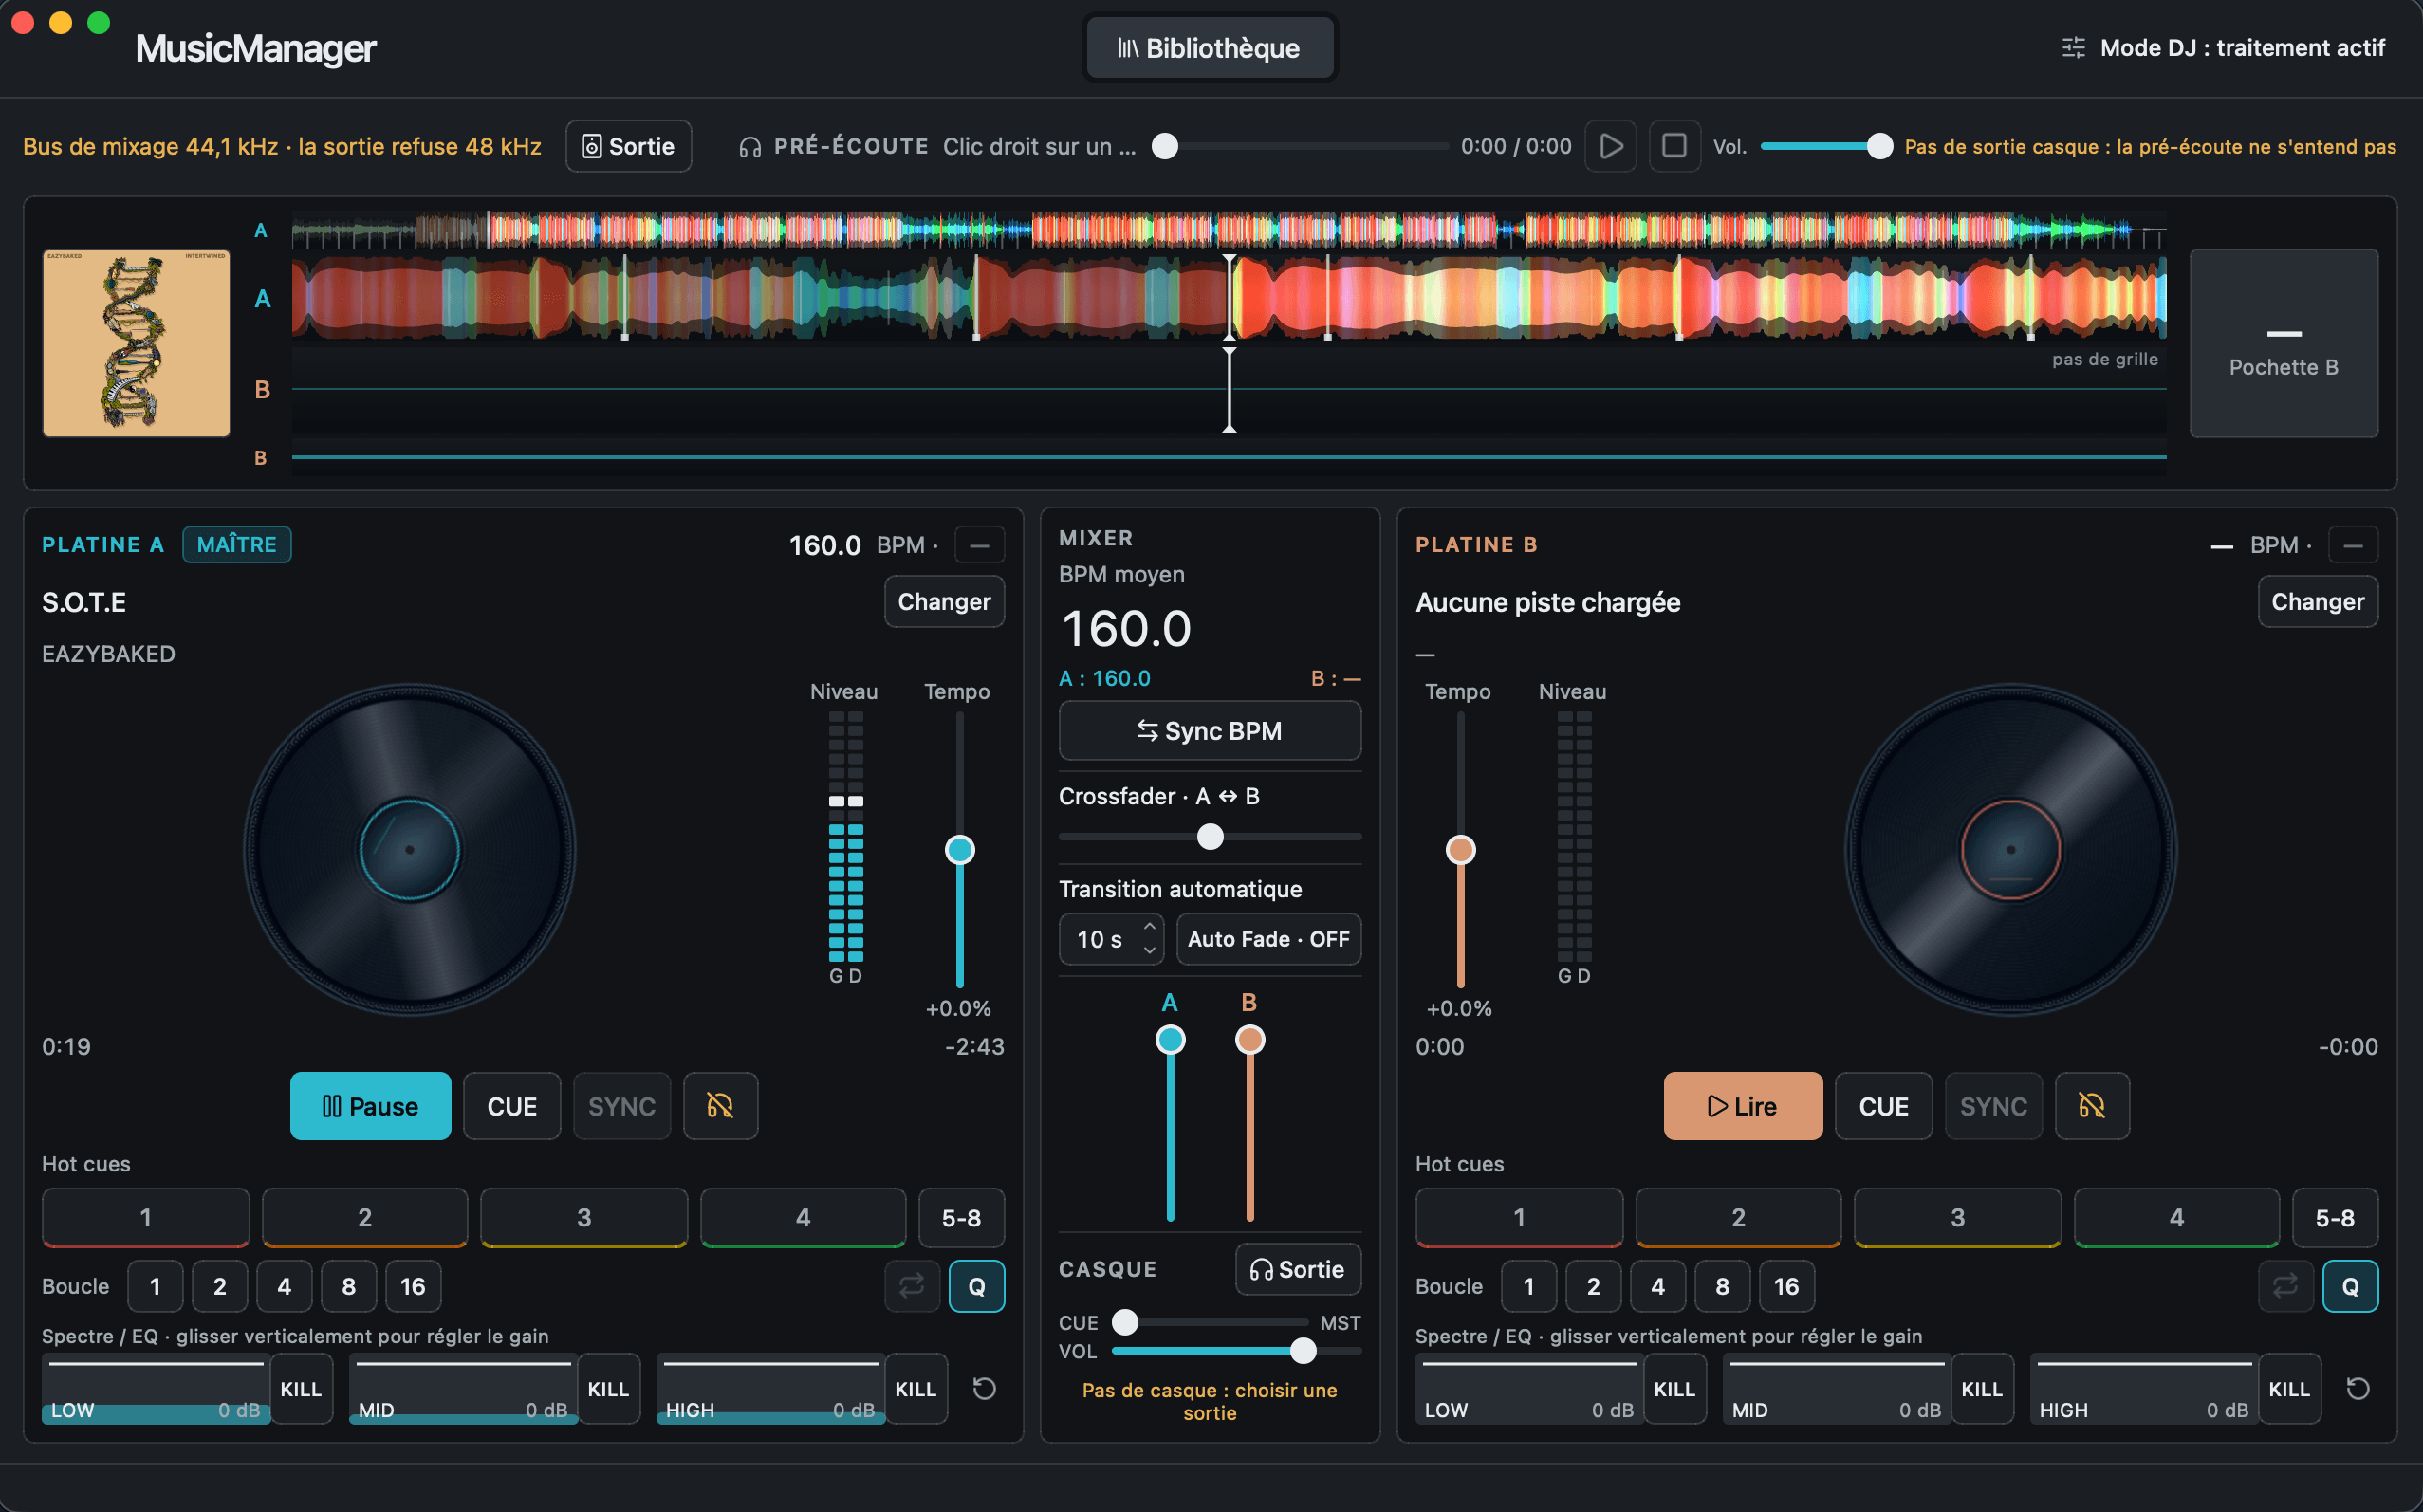Toggle Auto Fade OFF button
This screenshot has height=1512, width=2423.
tap(1268, 939)
